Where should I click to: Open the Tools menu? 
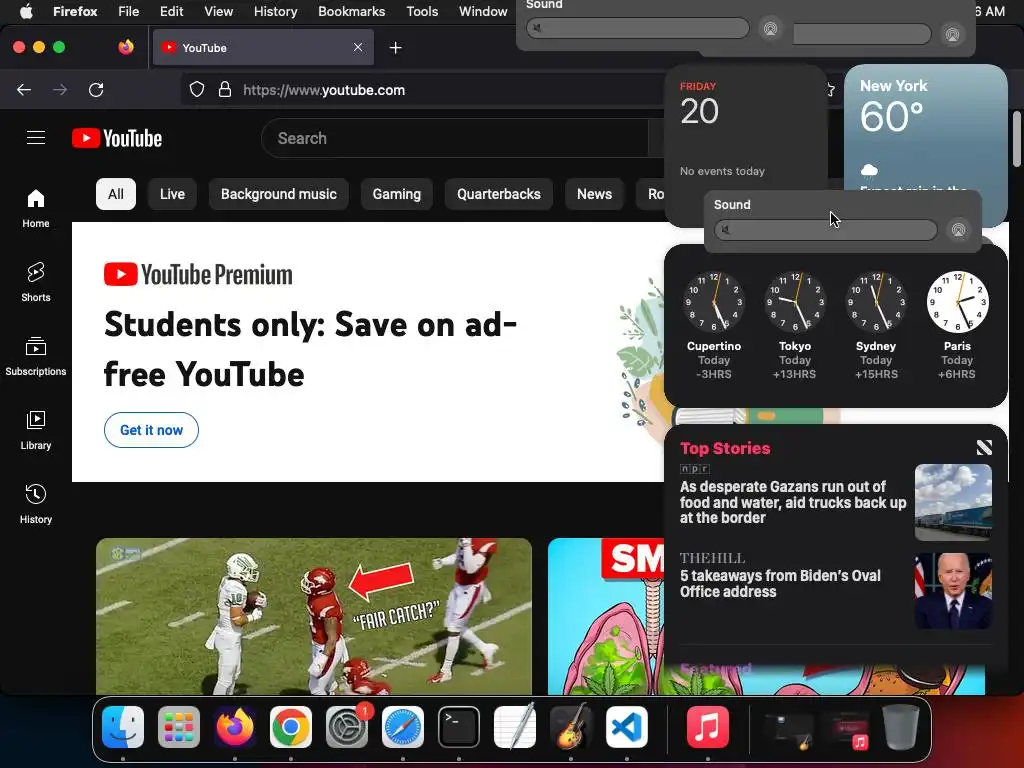tap(422, 11)
